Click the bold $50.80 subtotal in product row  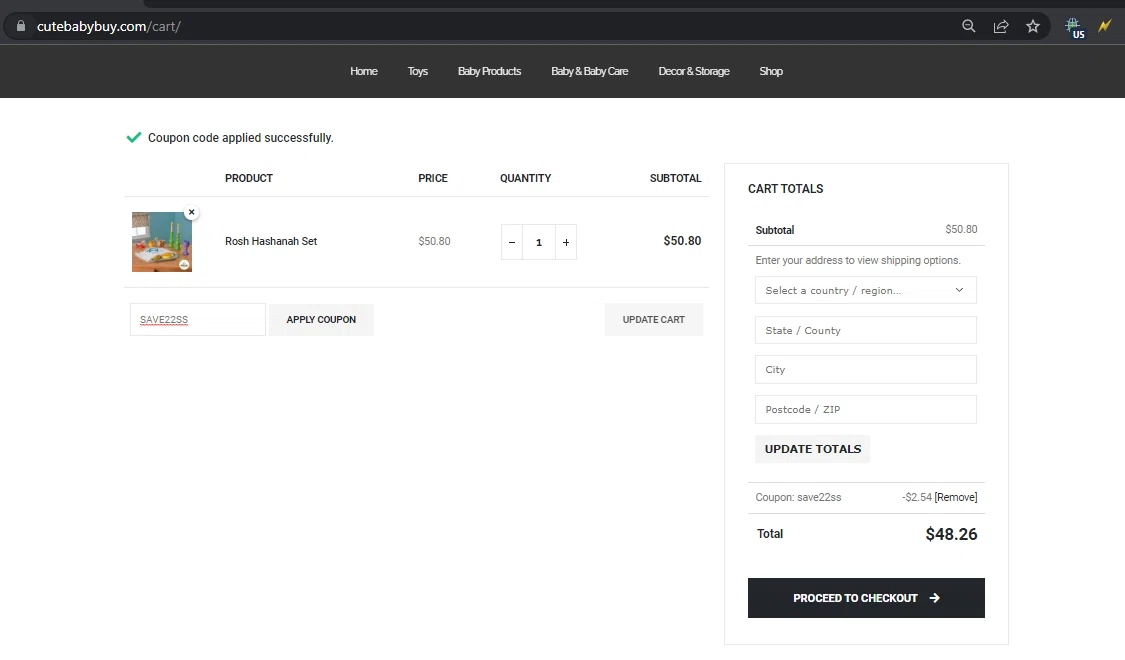(x=682, y=241)
